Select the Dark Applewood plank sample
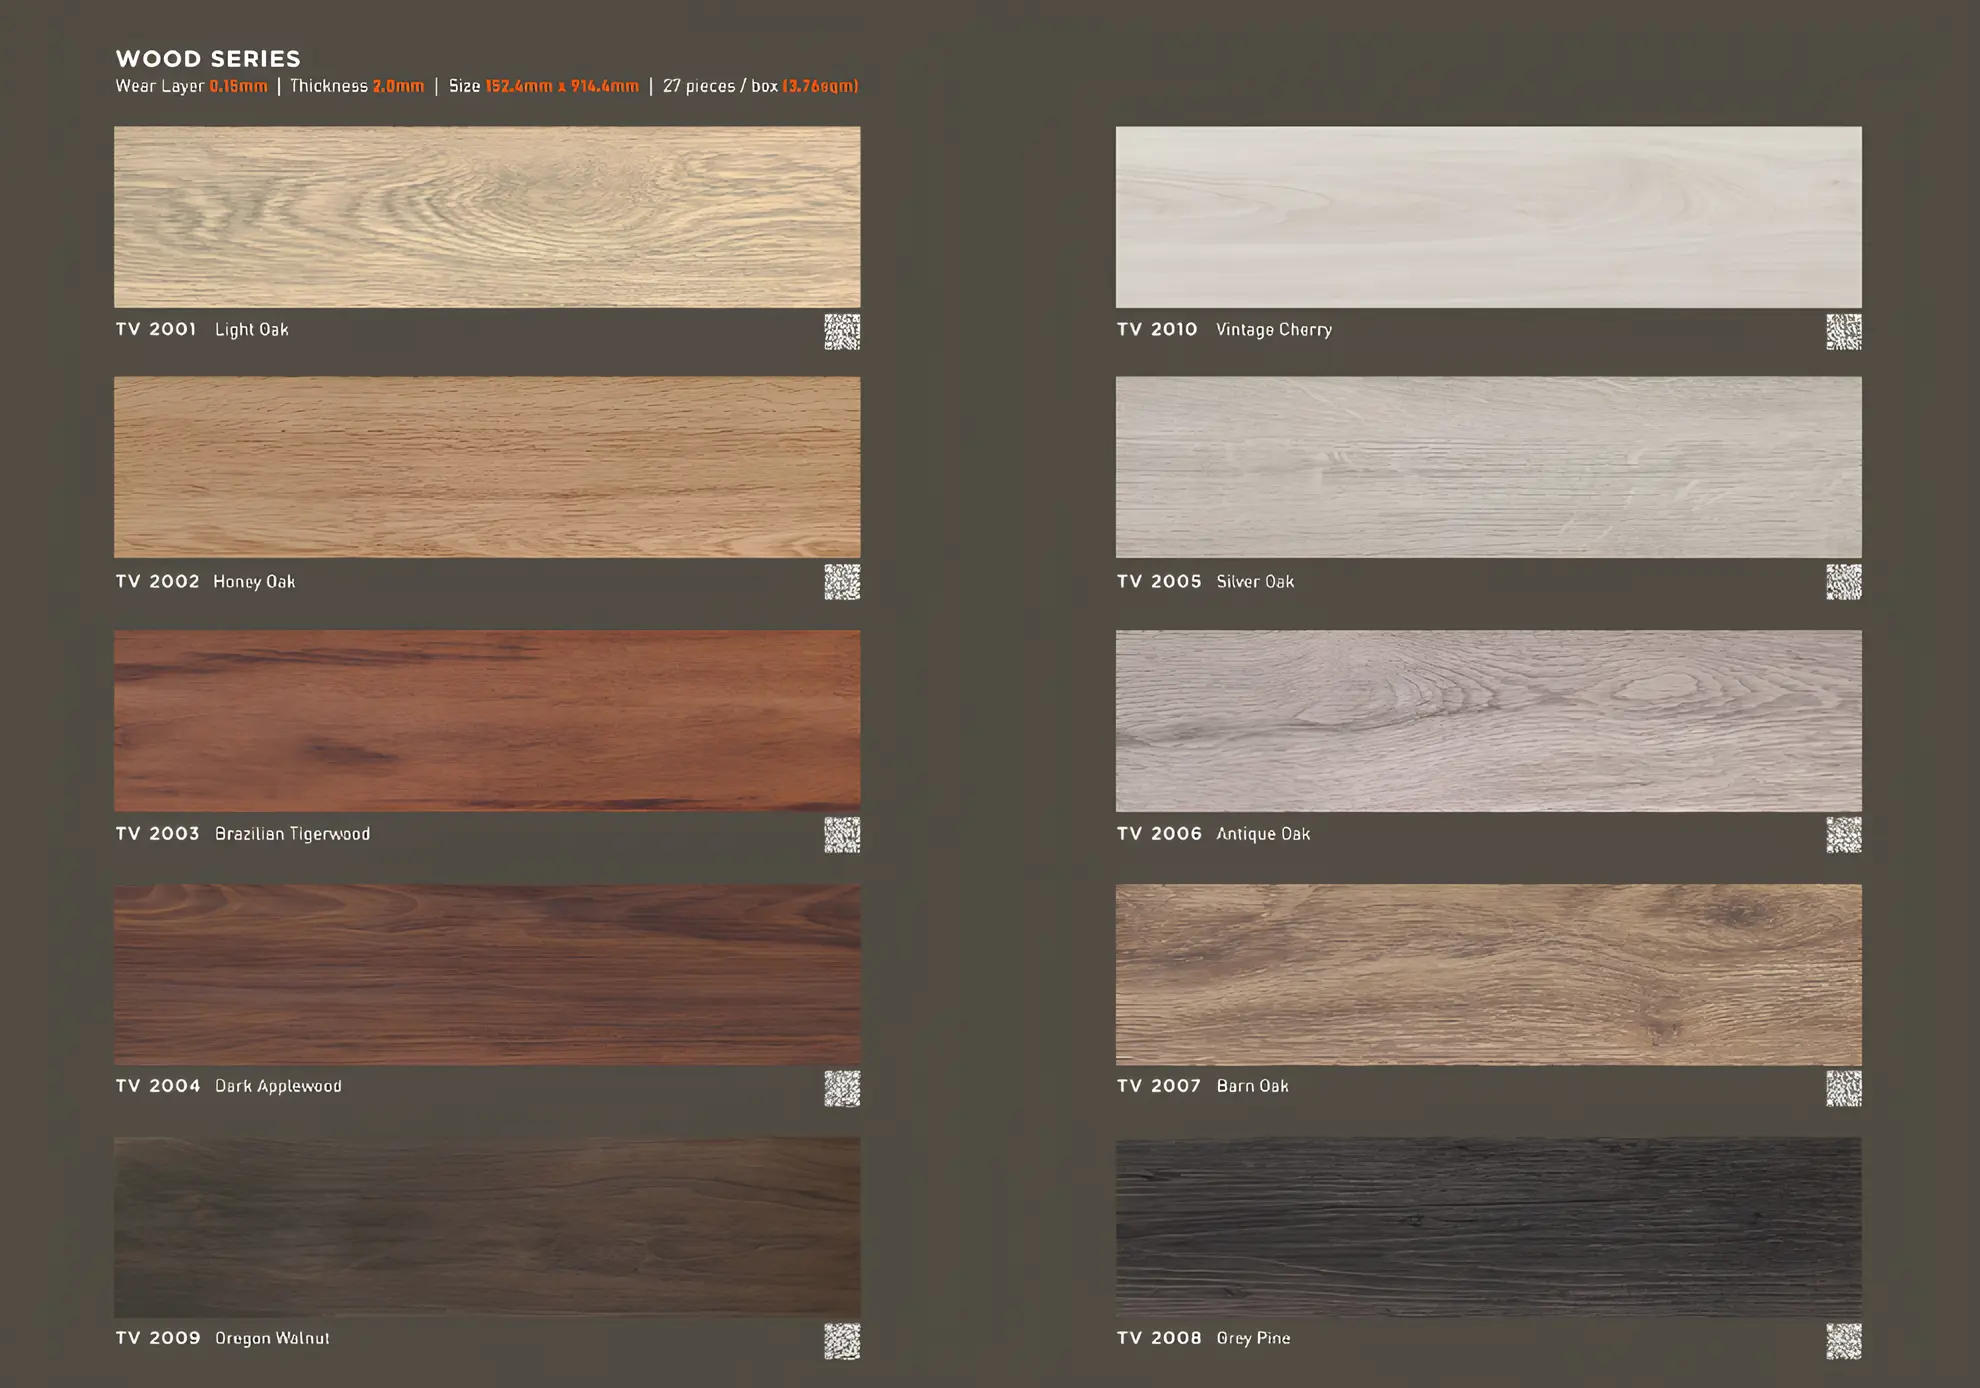 pos(487,974)
